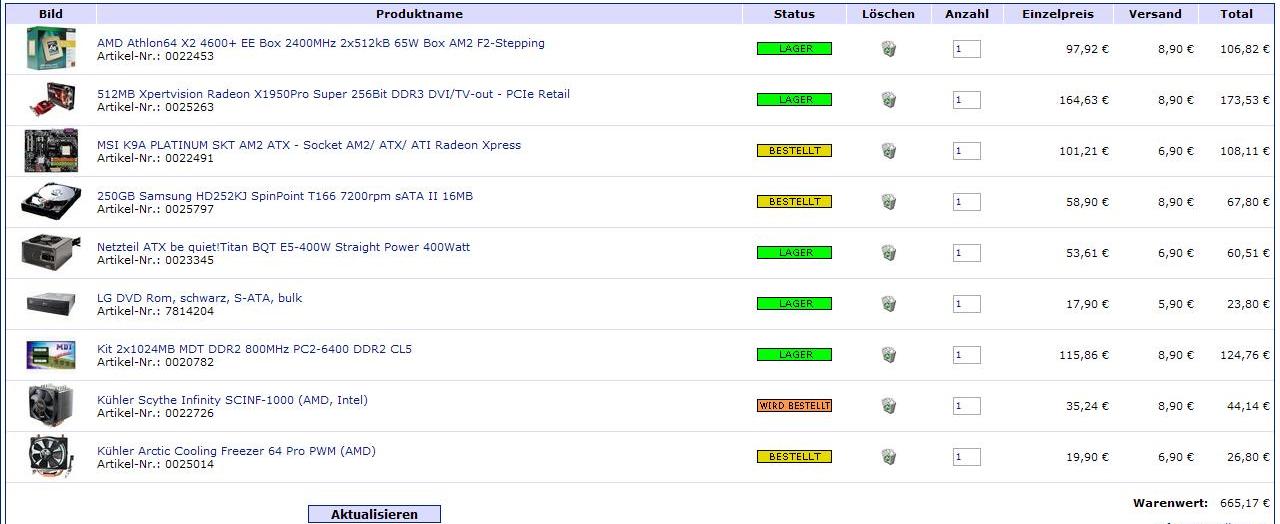Image resolution: width=1280 pixels, height=524 pixels.
Task: Click Samsung hard drive product image
Action: (x=51, y=202)
